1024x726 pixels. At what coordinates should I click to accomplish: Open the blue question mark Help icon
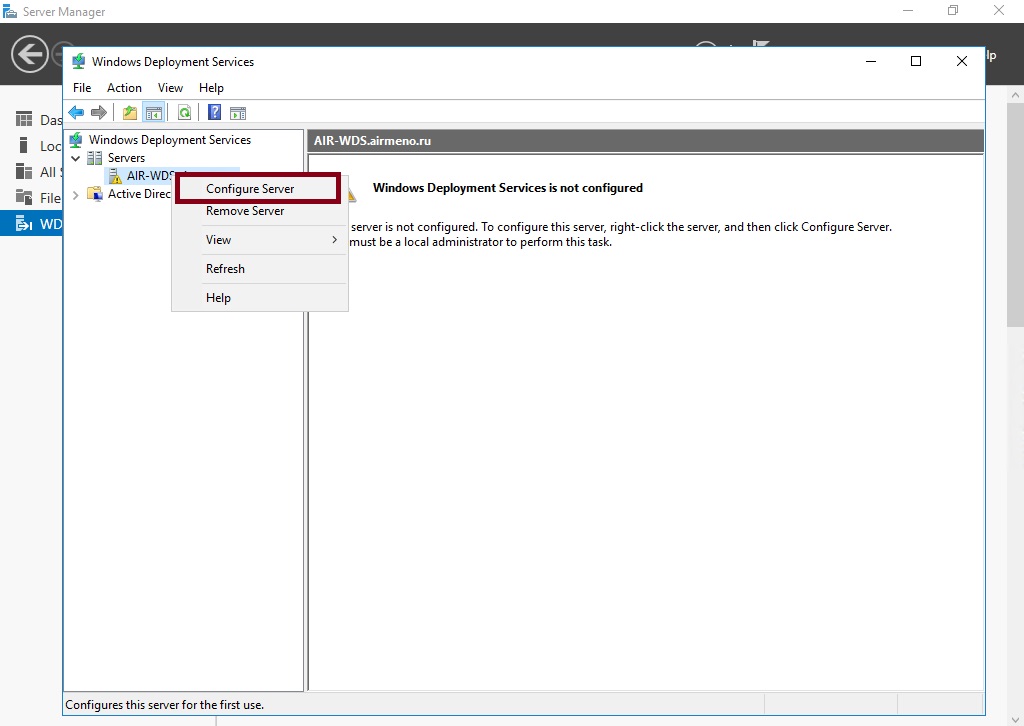coord(214,112)
